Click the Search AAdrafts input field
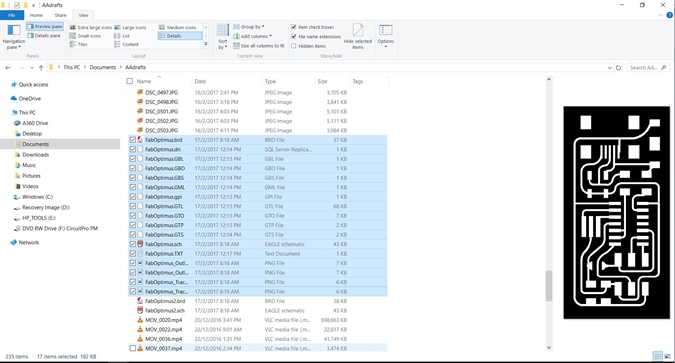The width and height of the screenshot is (675, 363). (647, 68)
